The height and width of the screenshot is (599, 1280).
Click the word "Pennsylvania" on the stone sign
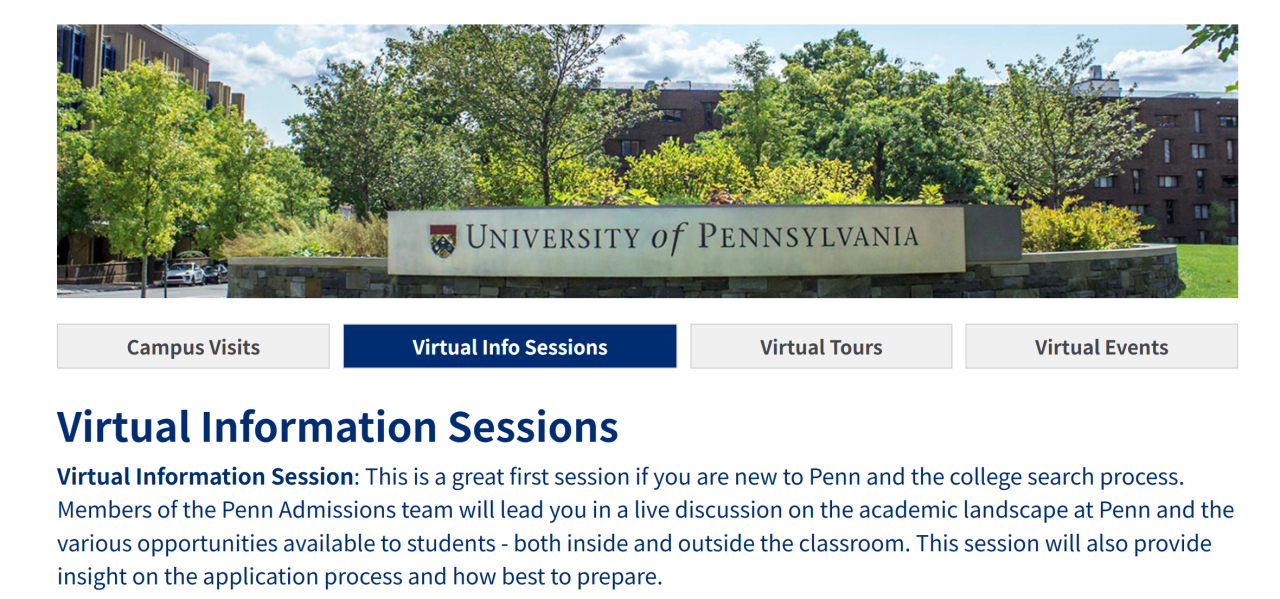click(807, 236)
